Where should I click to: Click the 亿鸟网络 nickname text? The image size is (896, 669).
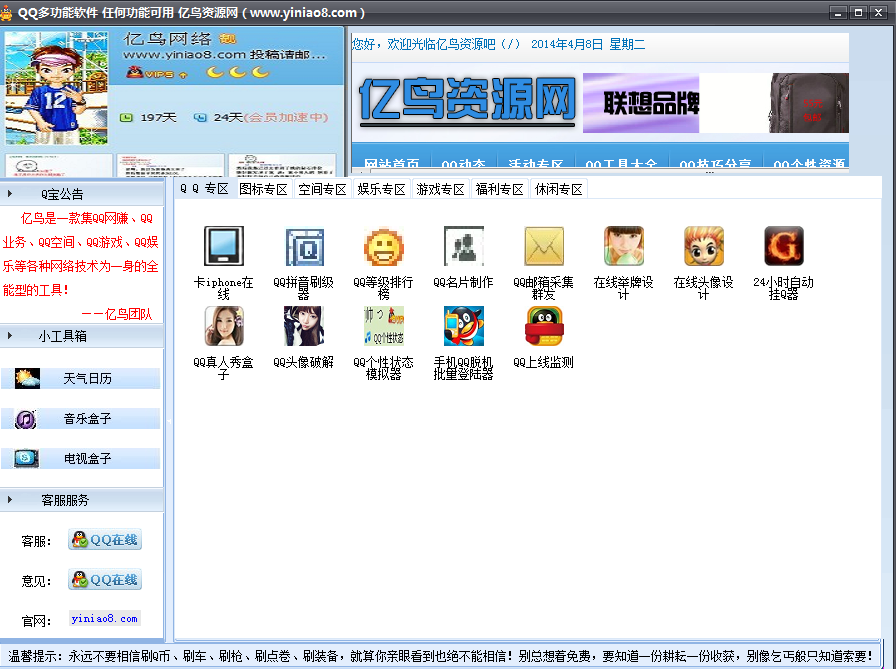coord(167,39)
